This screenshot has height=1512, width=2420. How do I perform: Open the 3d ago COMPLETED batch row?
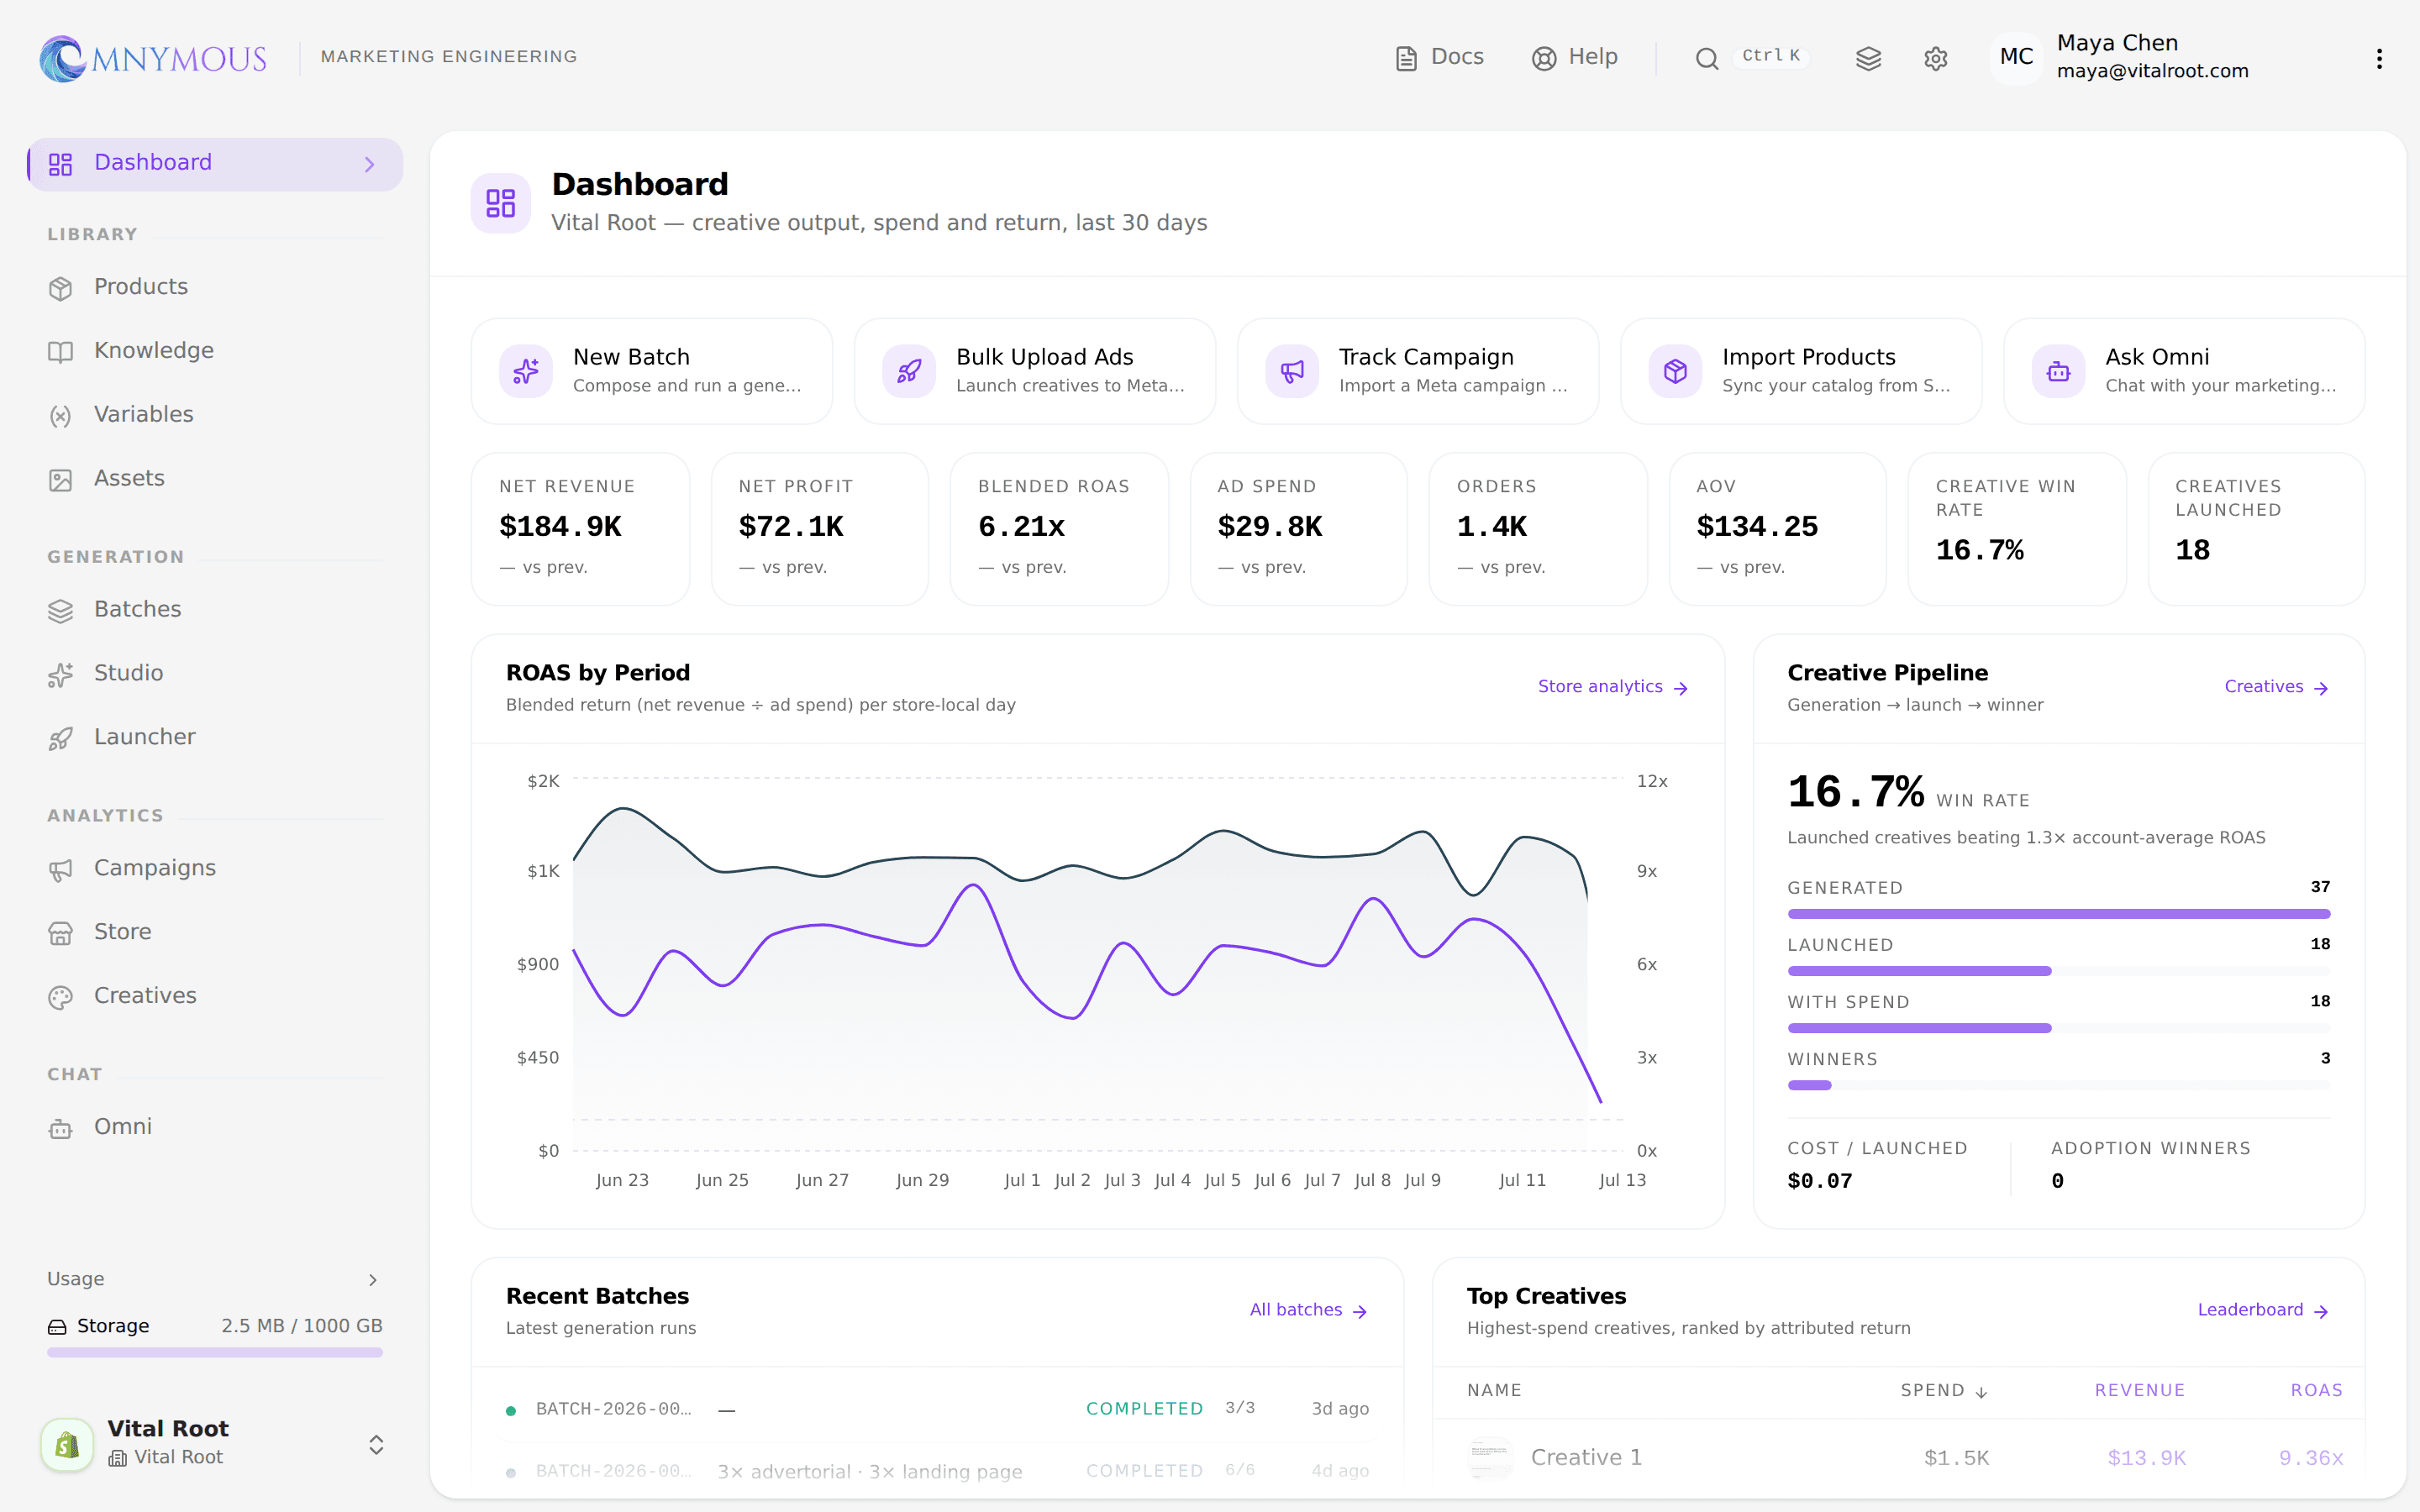click(x=937, y=1409)
